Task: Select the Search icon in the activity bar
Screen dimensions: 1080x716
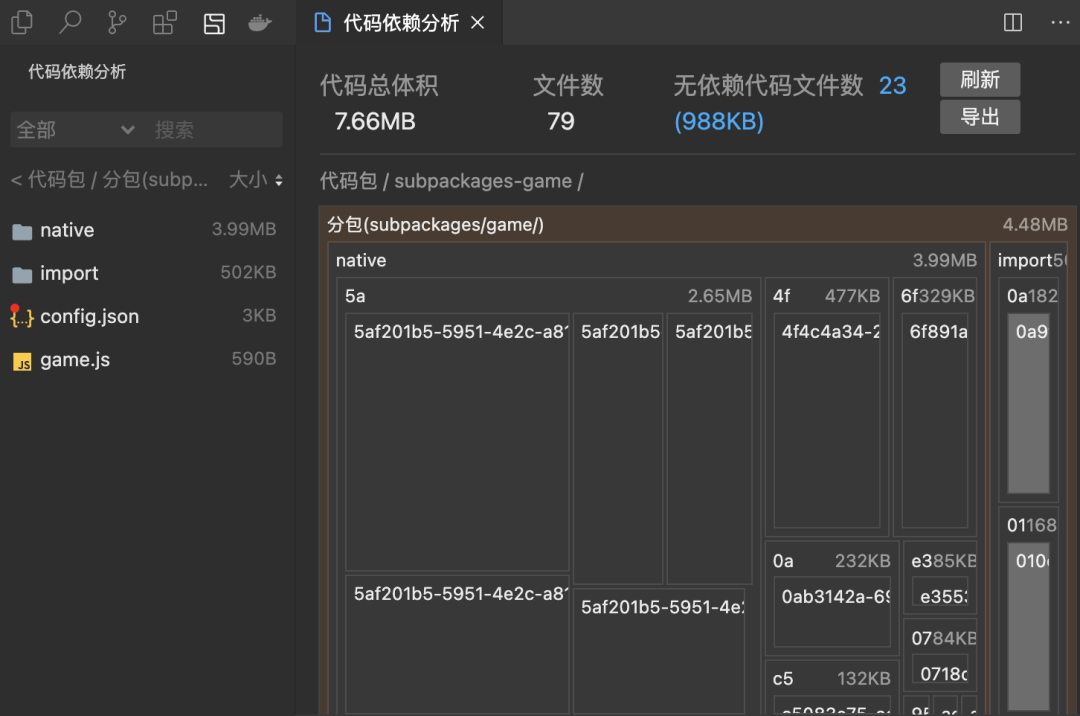Action: [x=69, y=22]
